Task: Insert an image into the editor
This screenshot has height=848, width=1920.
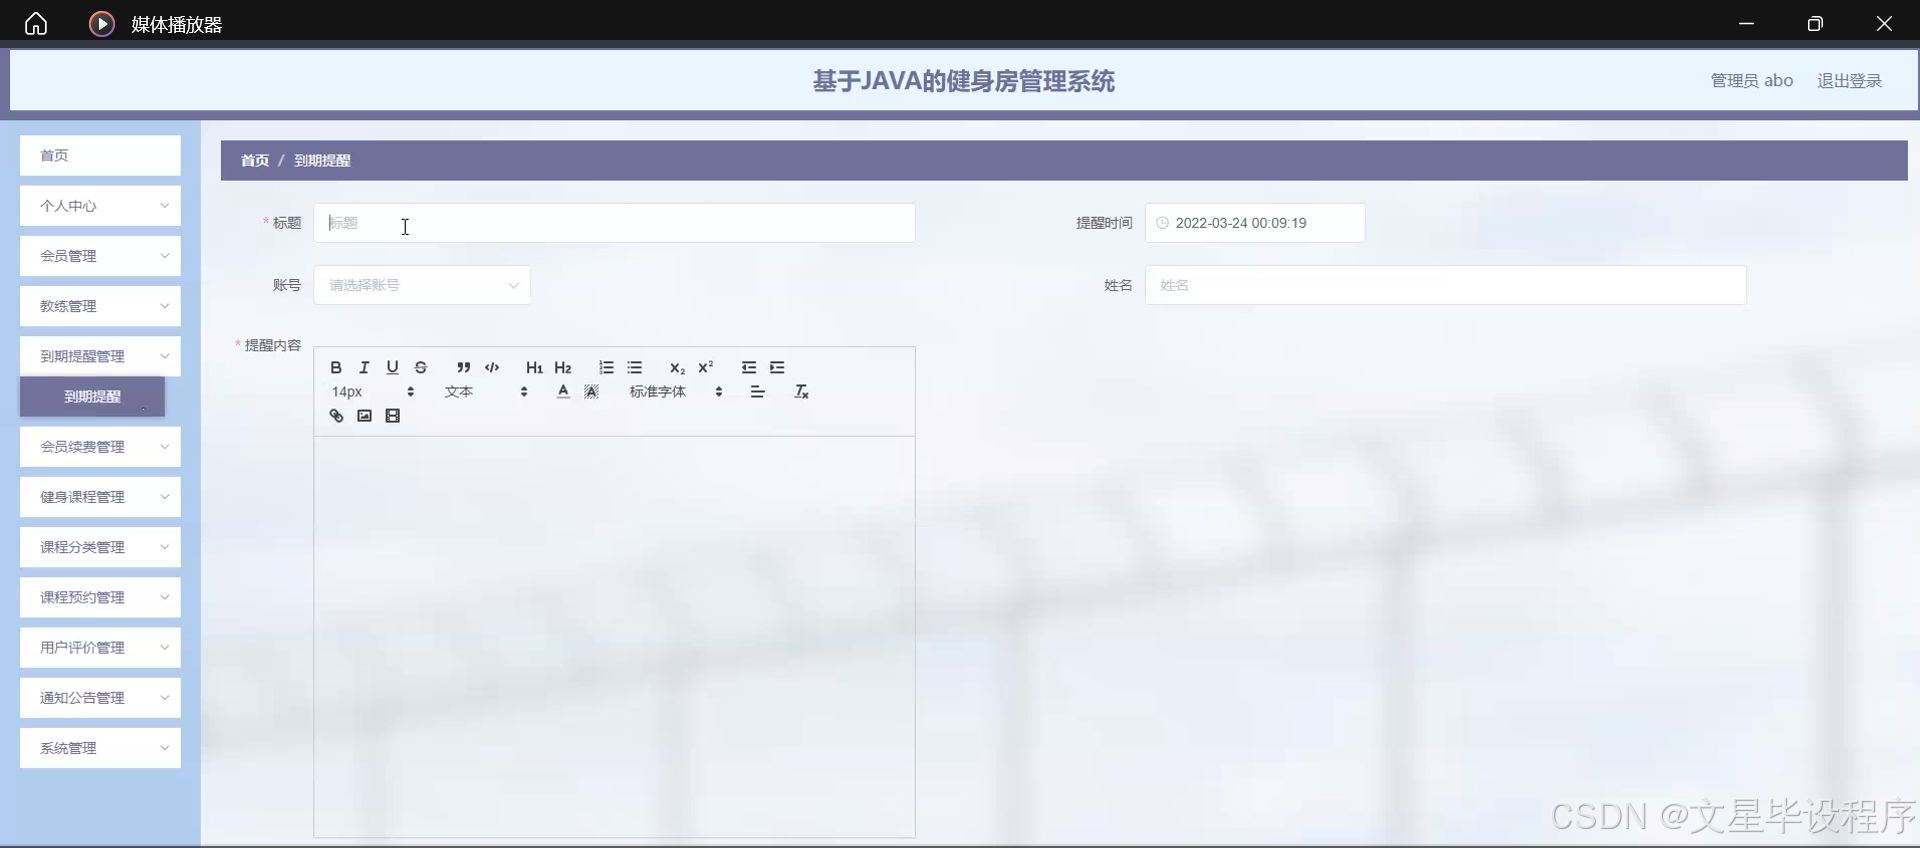Action: coord(364,416)
